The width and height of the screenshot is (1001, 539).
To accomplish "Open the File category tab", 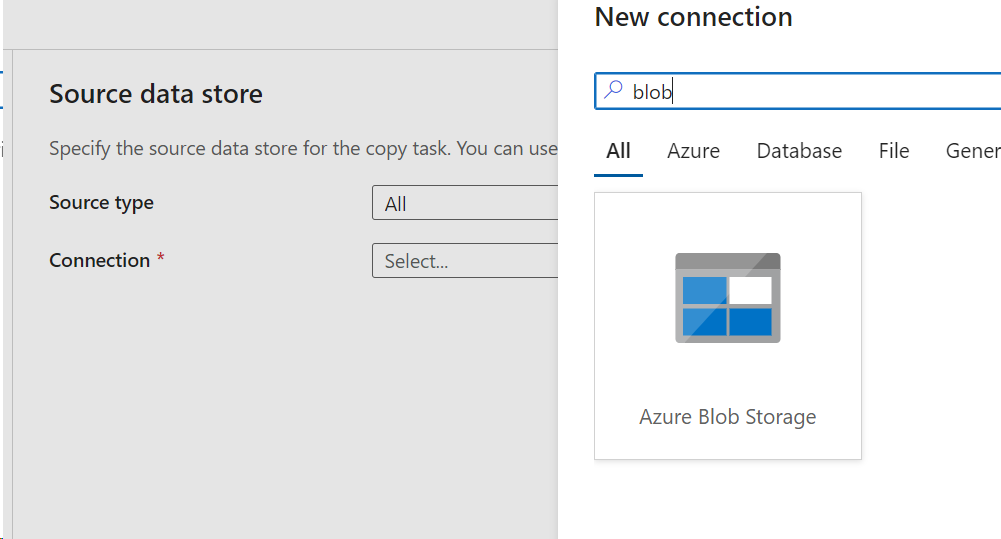I will pos(893,151).
